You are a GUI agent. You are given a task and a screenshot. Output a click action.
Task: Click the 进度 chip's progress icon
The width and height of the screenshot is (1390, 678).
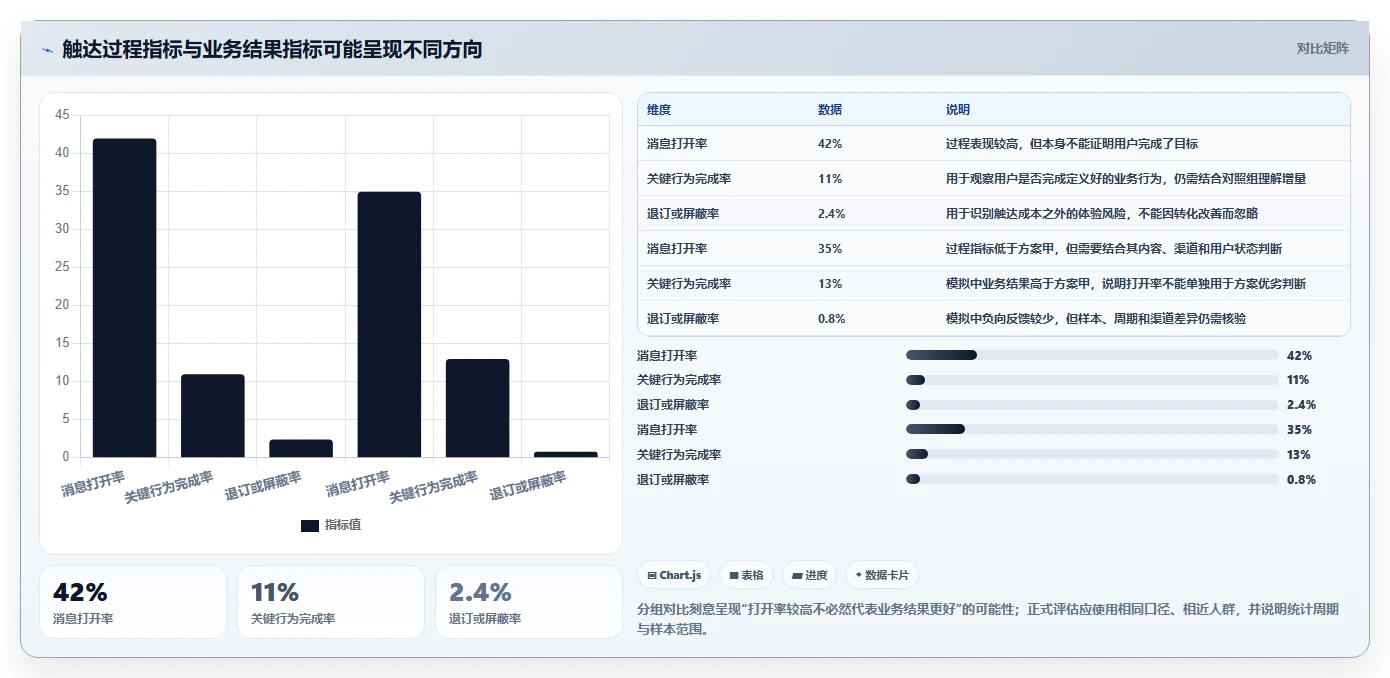[x=797, y=575]
